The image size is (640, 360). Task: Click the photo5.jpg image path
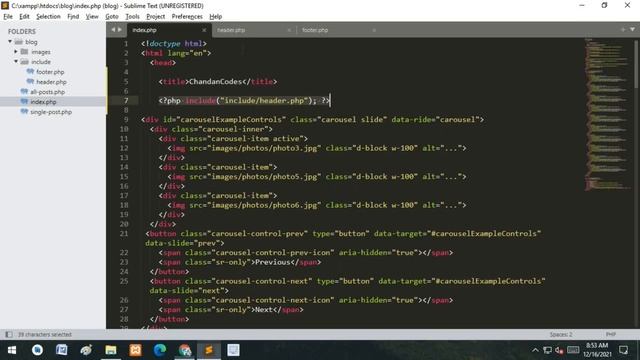tap(264, 176)
